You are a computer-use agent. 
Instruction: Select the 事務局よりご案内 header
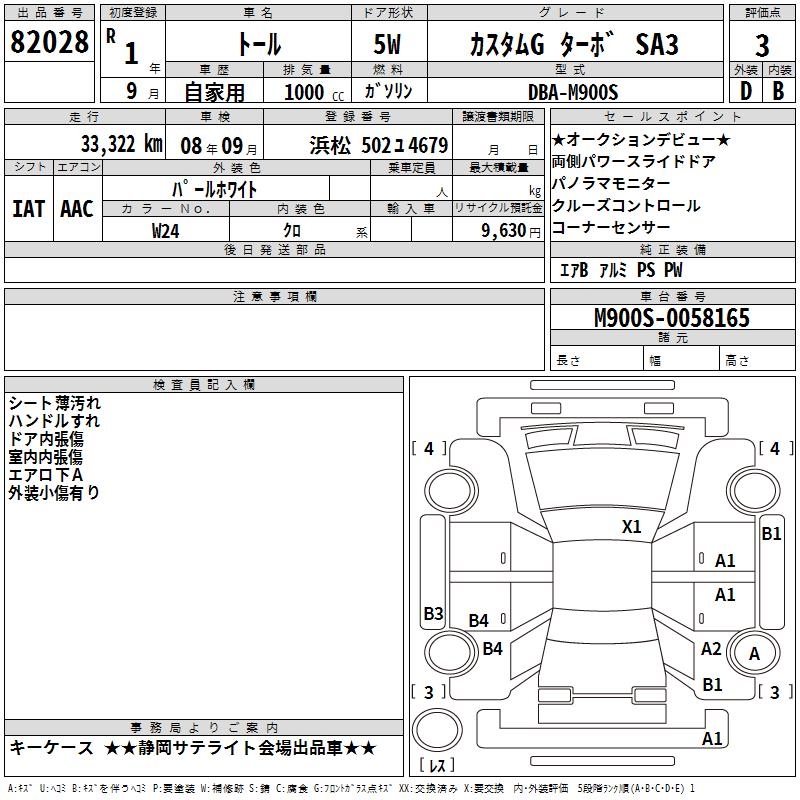click(204, 728)
